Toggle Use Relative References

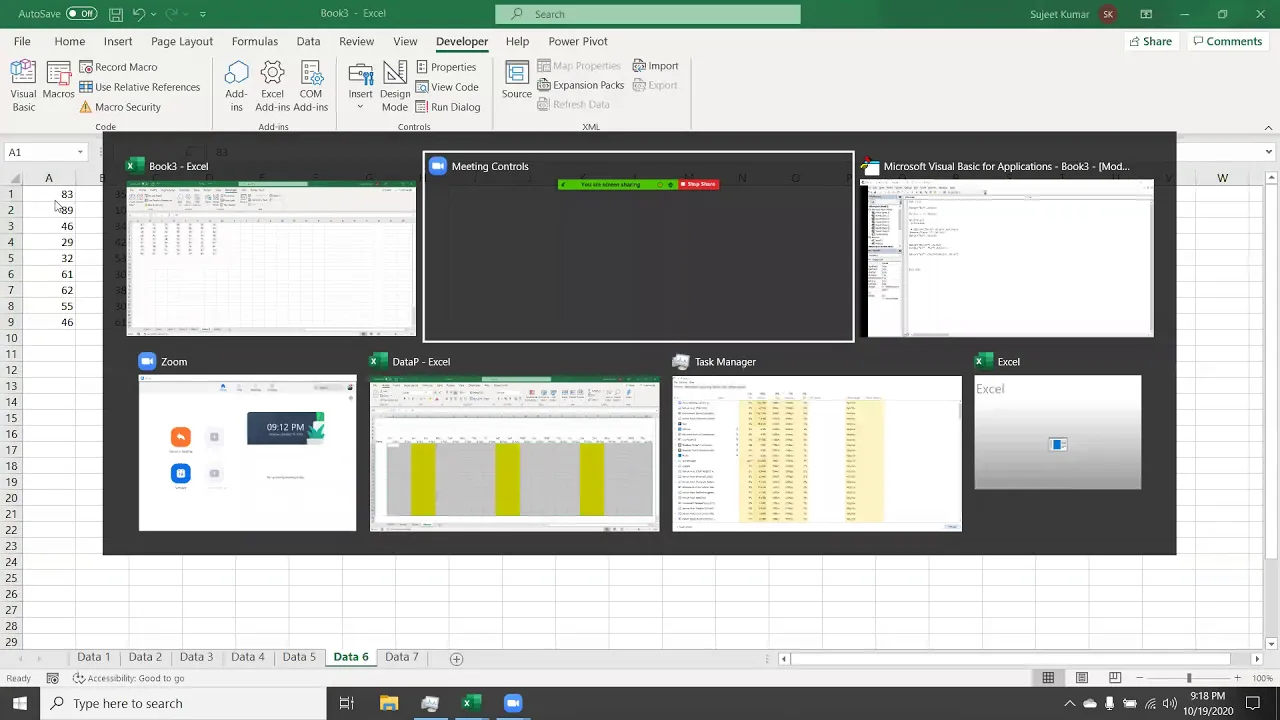pos(139,87)
